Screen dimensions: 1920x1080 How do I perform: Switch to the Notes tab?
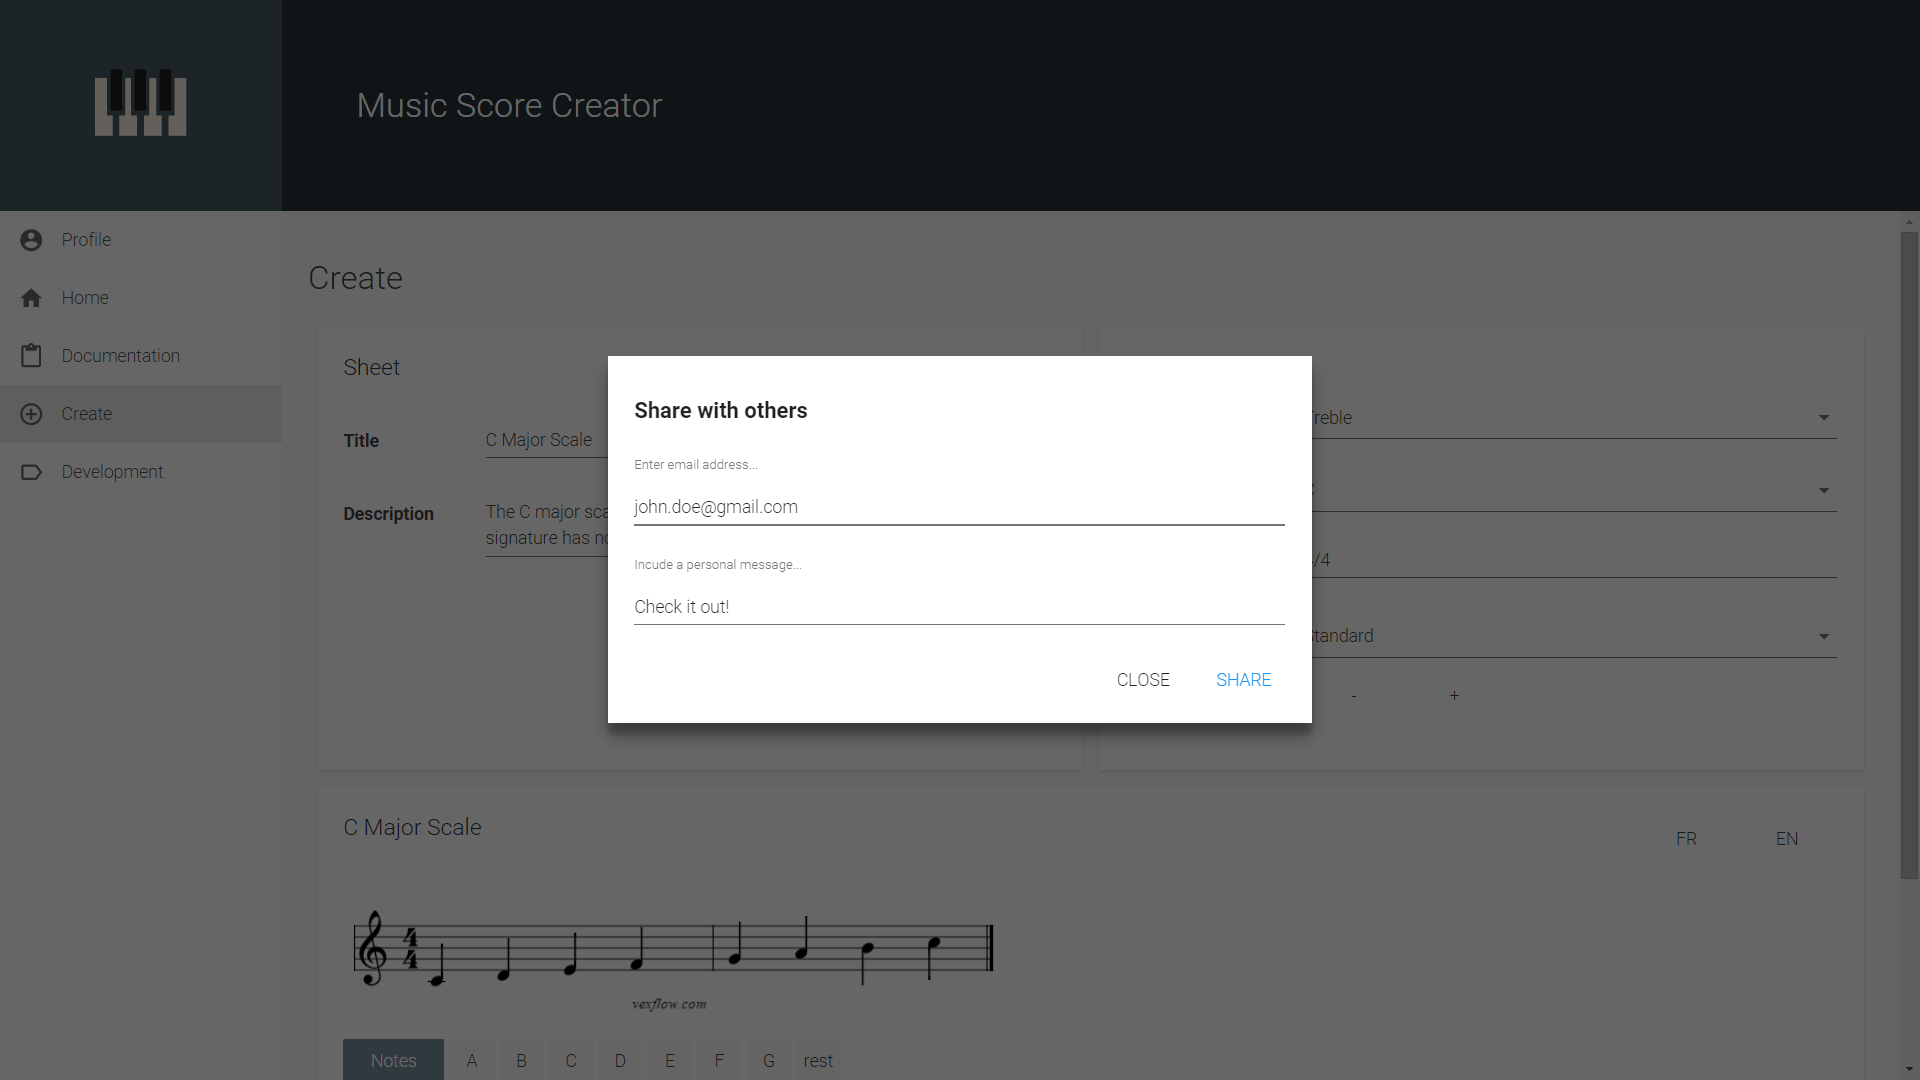point(393,1060)
